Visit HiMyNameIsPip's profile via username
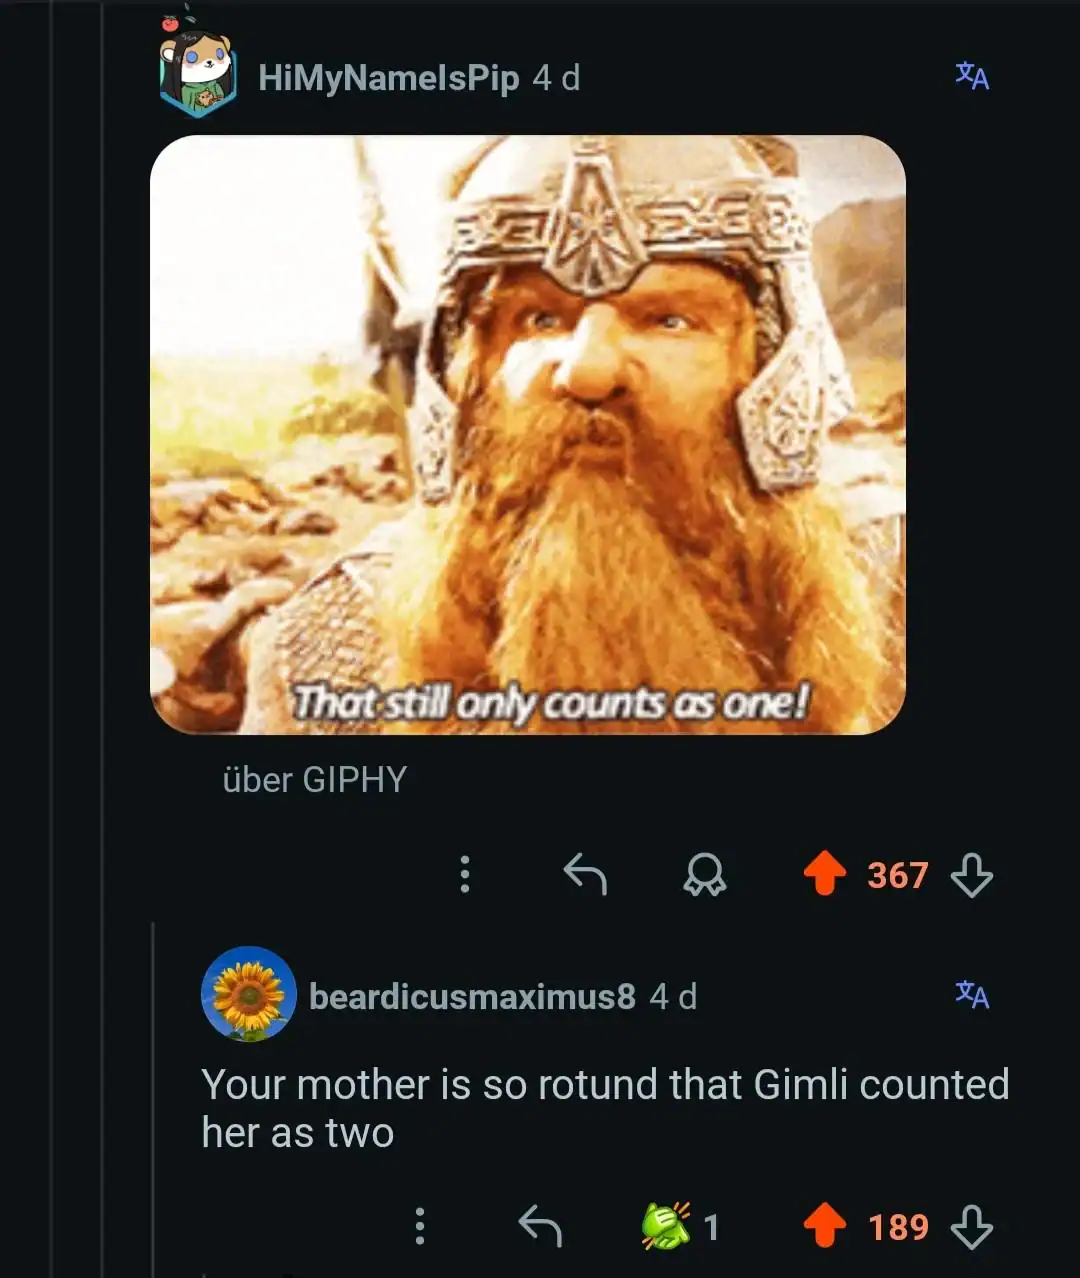The width and height of the screenshot is (1080, 1278). (x=388, y=78)
